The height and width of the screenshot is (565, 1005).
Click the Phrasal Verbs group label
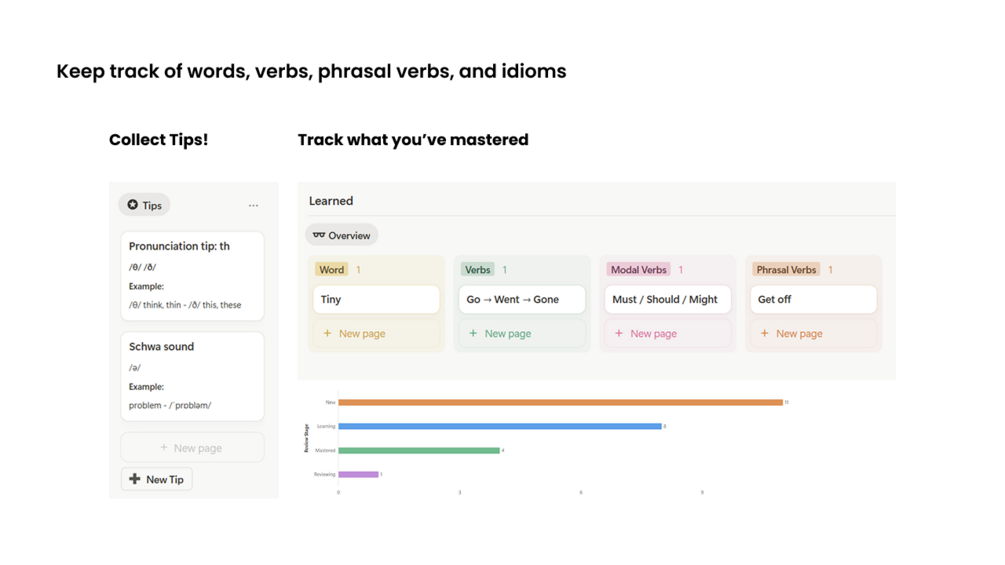[786, 269]
